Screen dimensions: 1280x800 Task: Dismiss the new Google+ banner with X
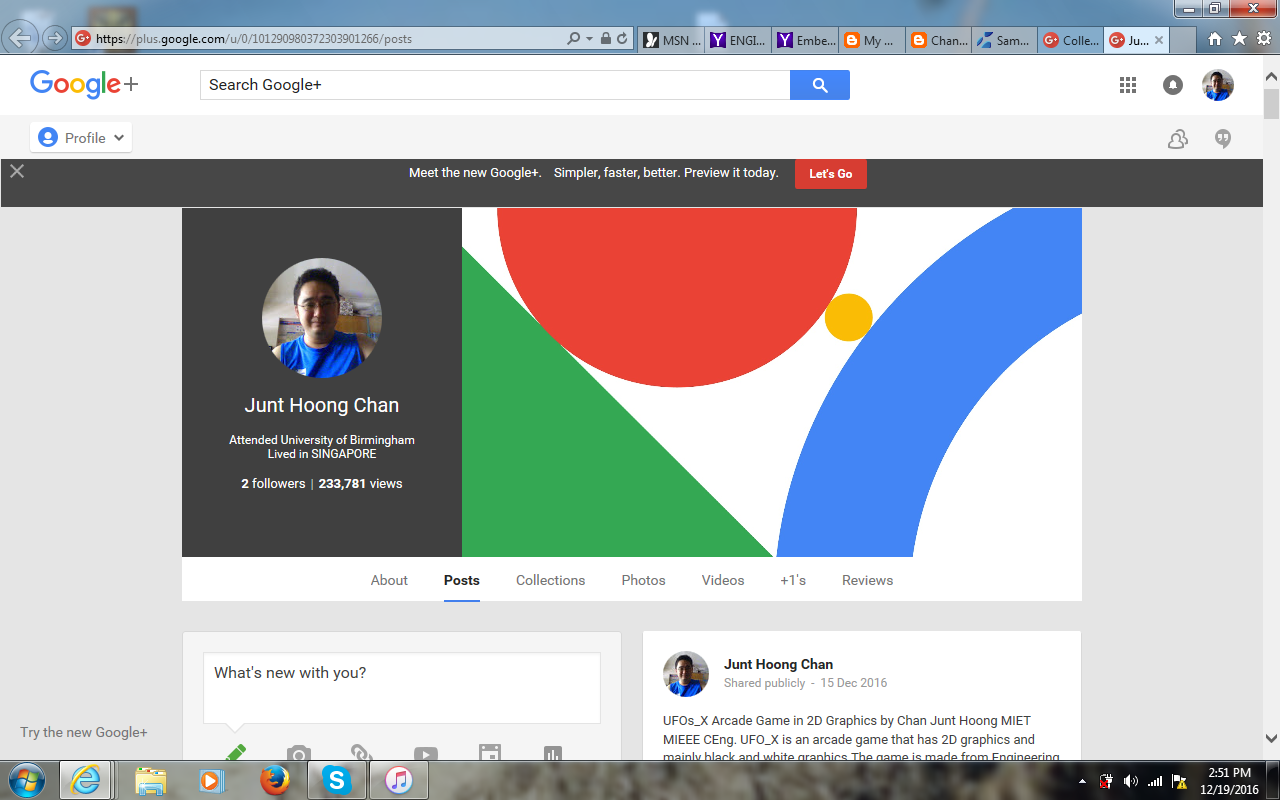(x=17, y=171)
